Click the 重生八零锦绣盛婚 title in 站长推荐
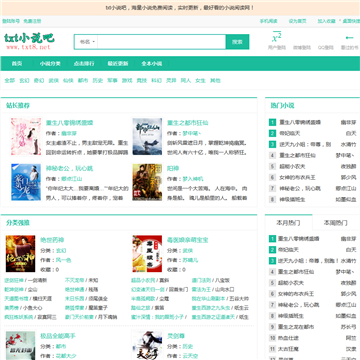The width and height of the screenshot is (360, 360). pyautogui.click(x=69, y=123)
